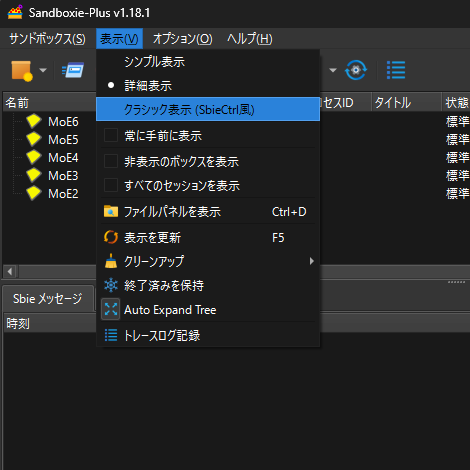470x470 pixels.
Task: Click the horizontal scrollbar left arrow
Action: [10, 271]
